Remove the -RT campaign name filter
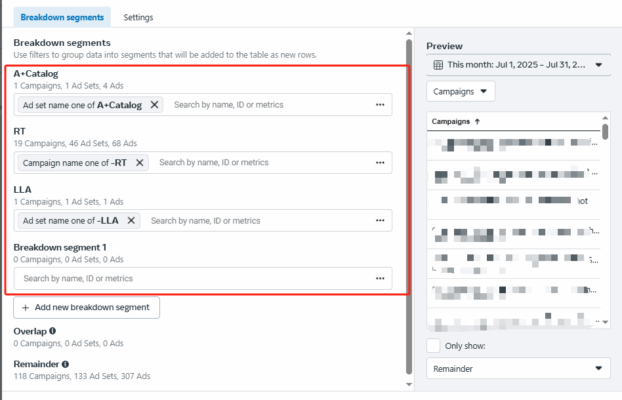 139,162
